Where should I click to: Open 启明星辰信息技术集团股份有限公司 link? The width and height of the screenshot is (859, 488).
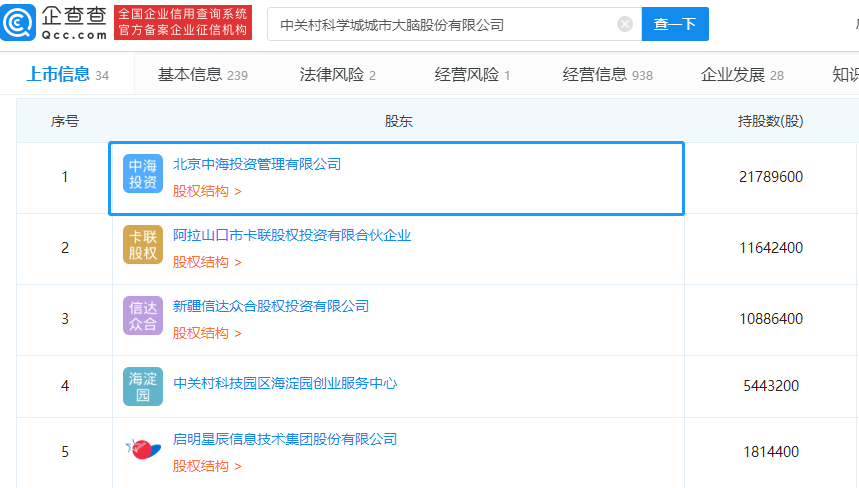click(285, 439)
